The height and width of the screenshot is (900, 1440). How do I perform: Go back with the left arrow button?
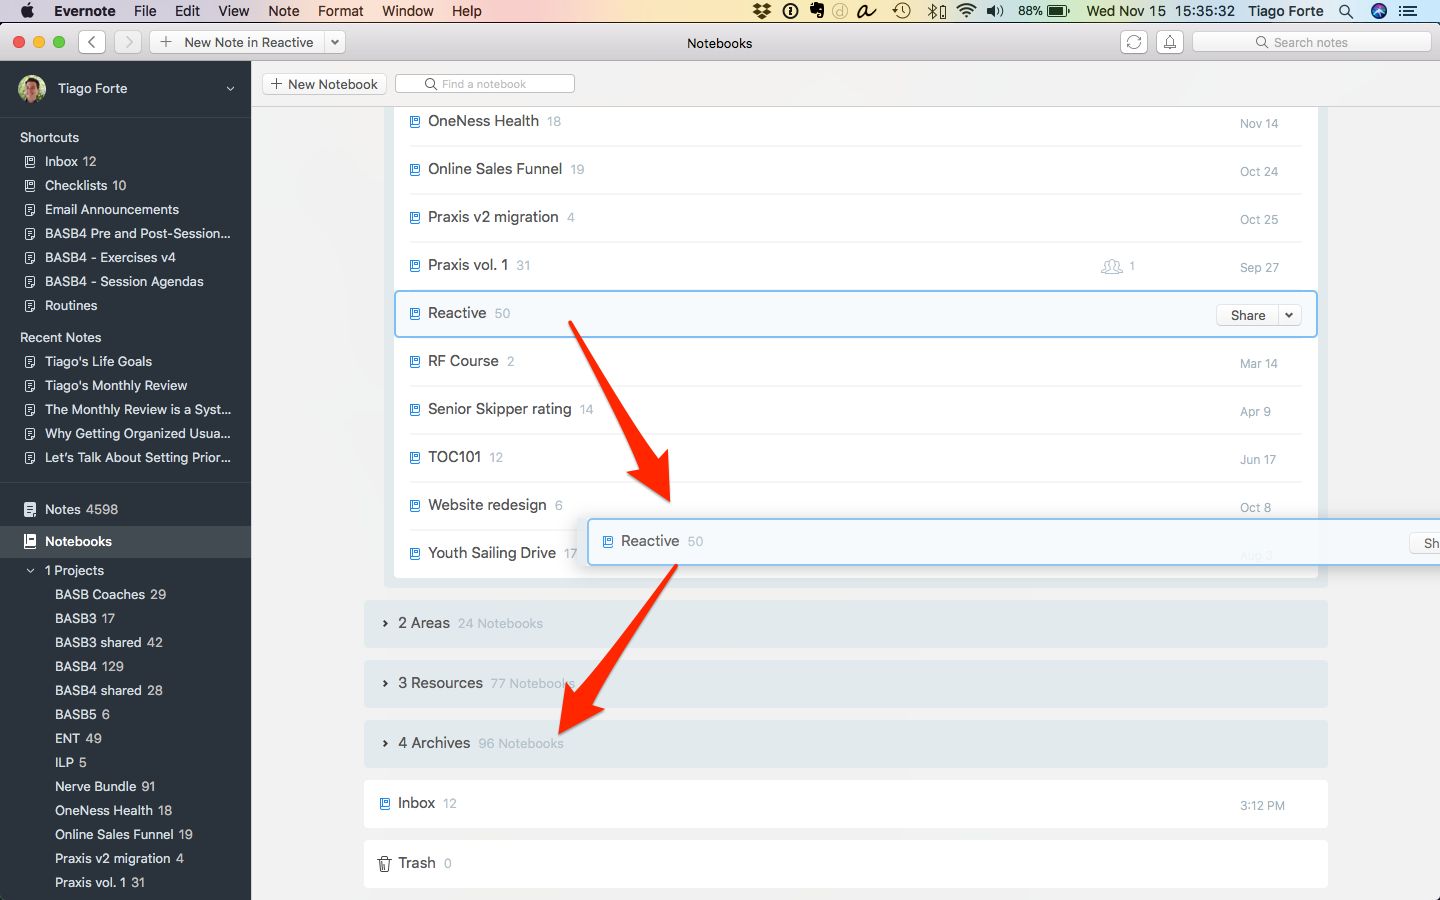92,42
